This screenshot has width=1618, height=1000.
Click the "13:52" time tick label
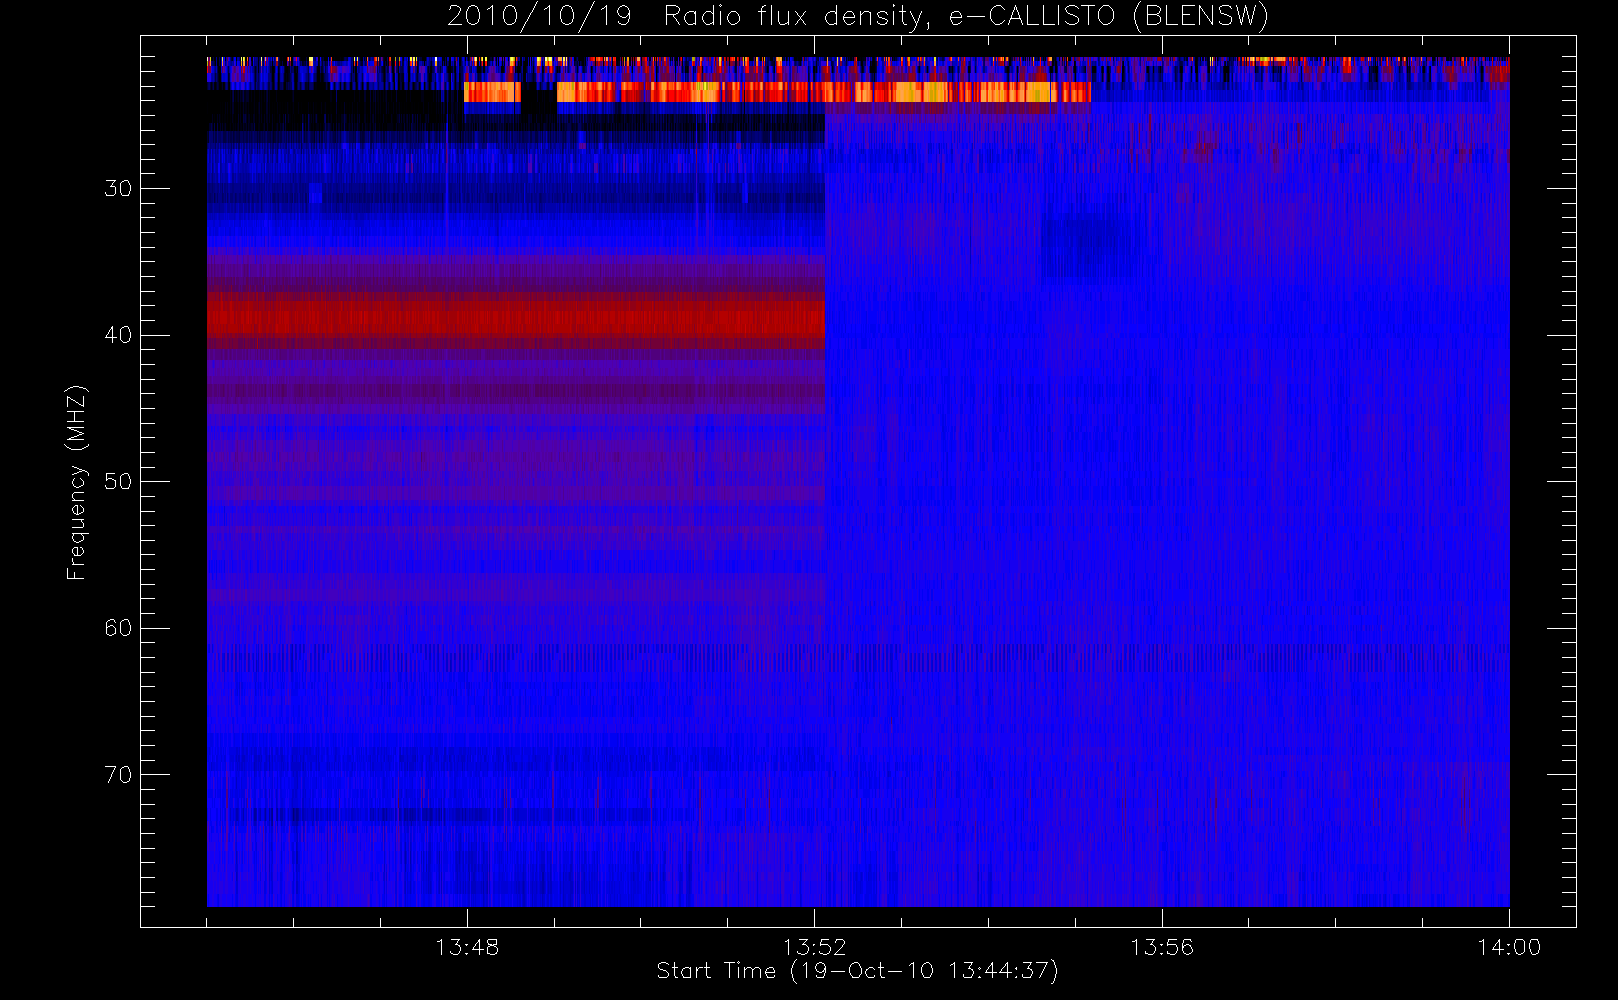pyautogui.click(x=814, y=947)
